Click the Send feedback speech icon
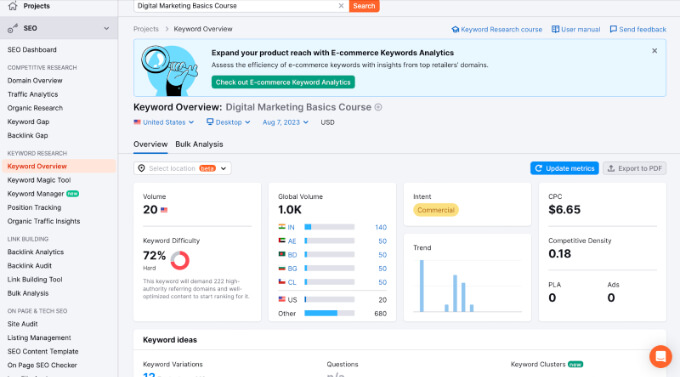The image size is (680, 377). click(x=613, y=29)
